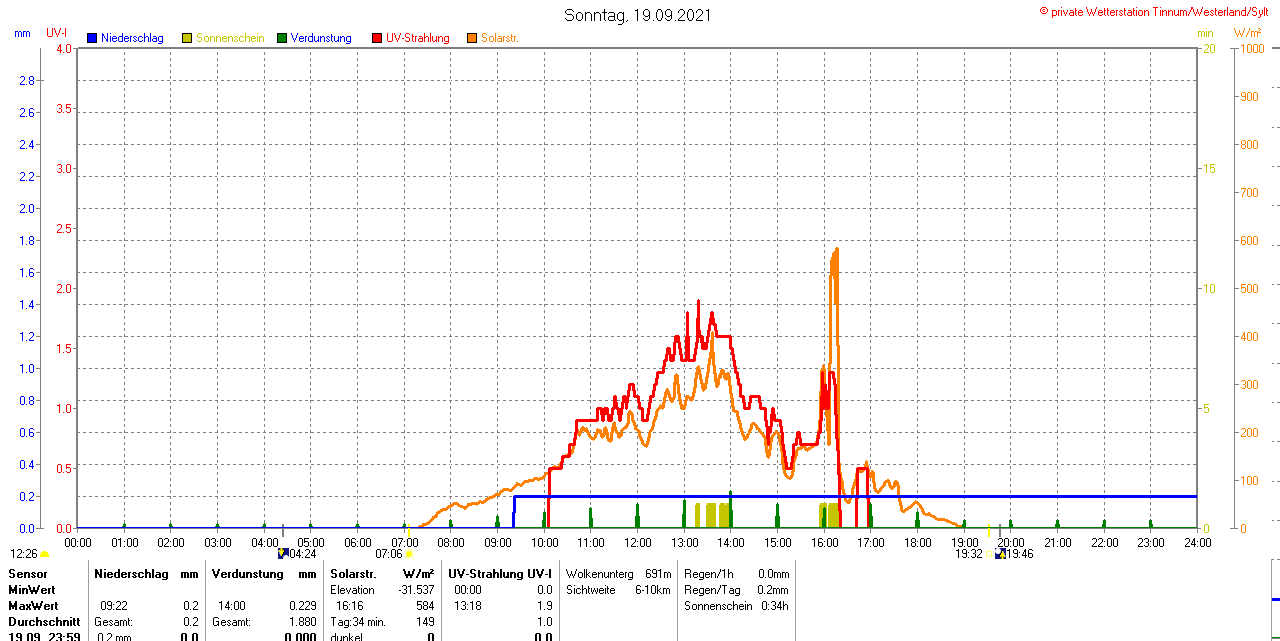The image size is (1280, 641).
Task: Select the UV-Strahlung legend label
Action: [418, 38]
